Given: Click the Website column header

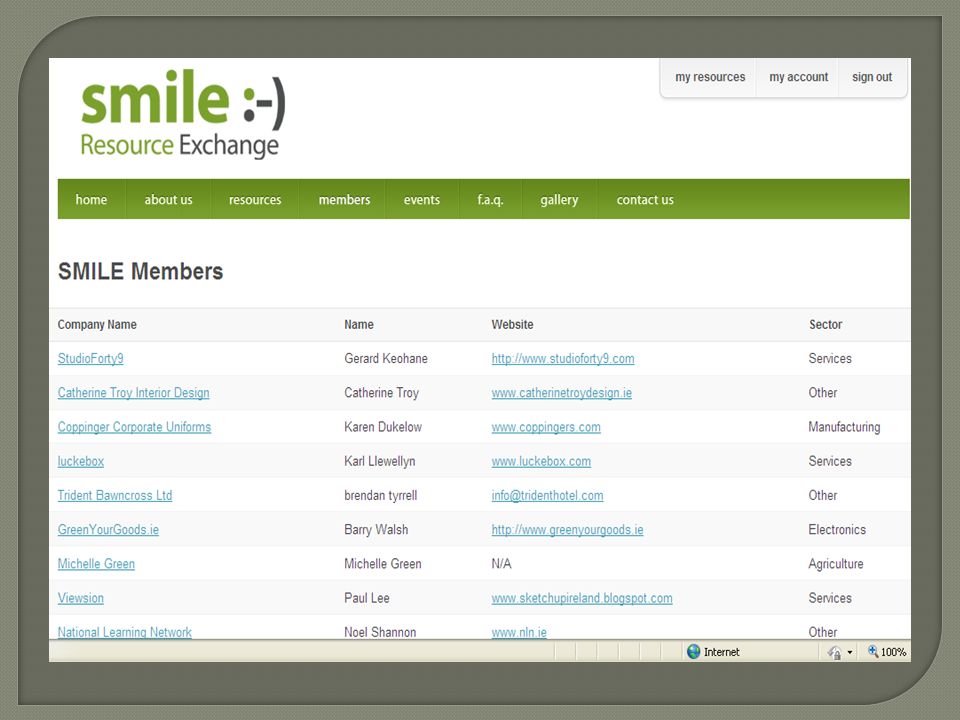Looking at the screenshot, I should 512,324.
